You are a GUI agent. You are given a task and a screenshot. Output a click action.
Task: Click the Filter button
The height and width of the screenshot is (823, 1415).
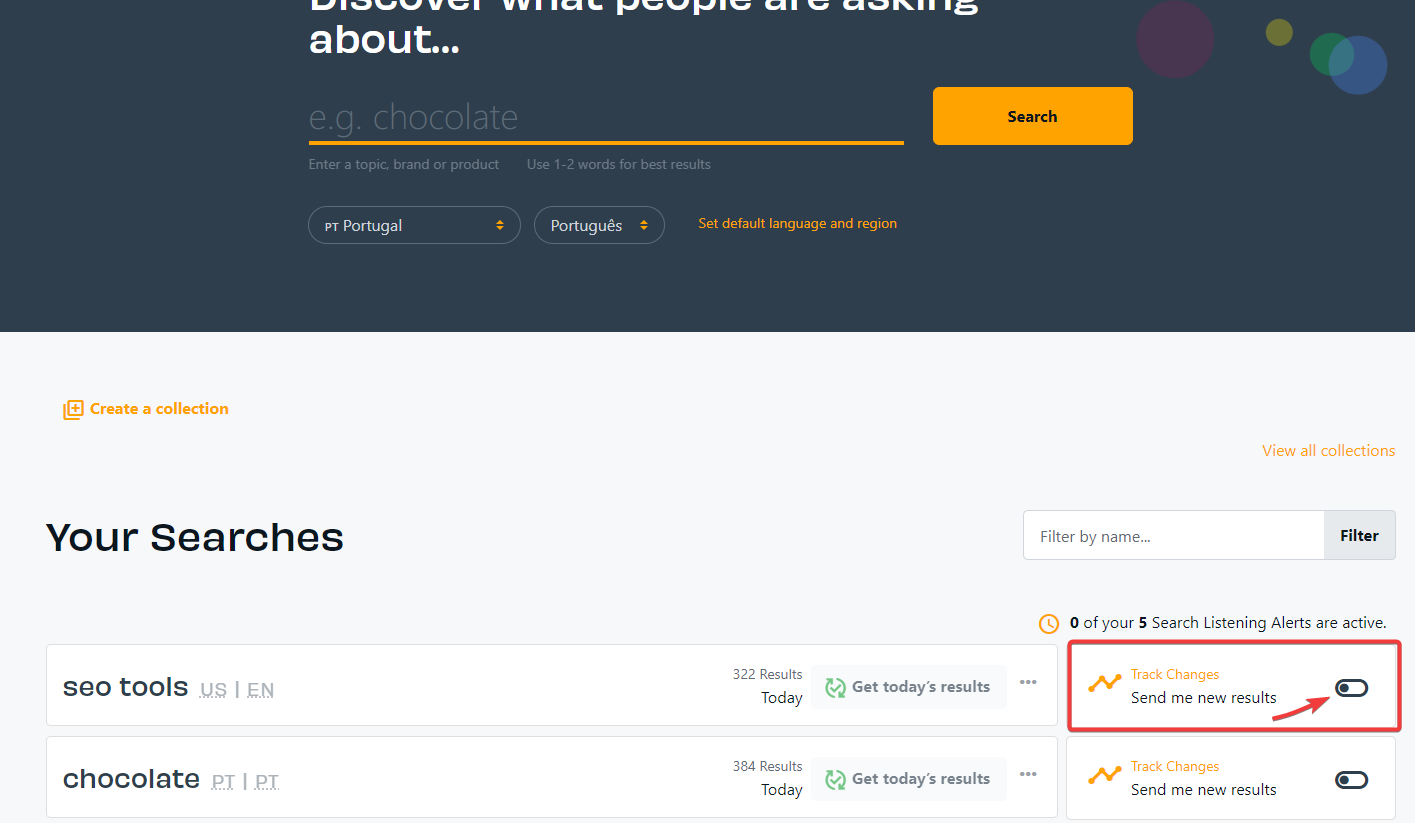tap(1359, 536)
